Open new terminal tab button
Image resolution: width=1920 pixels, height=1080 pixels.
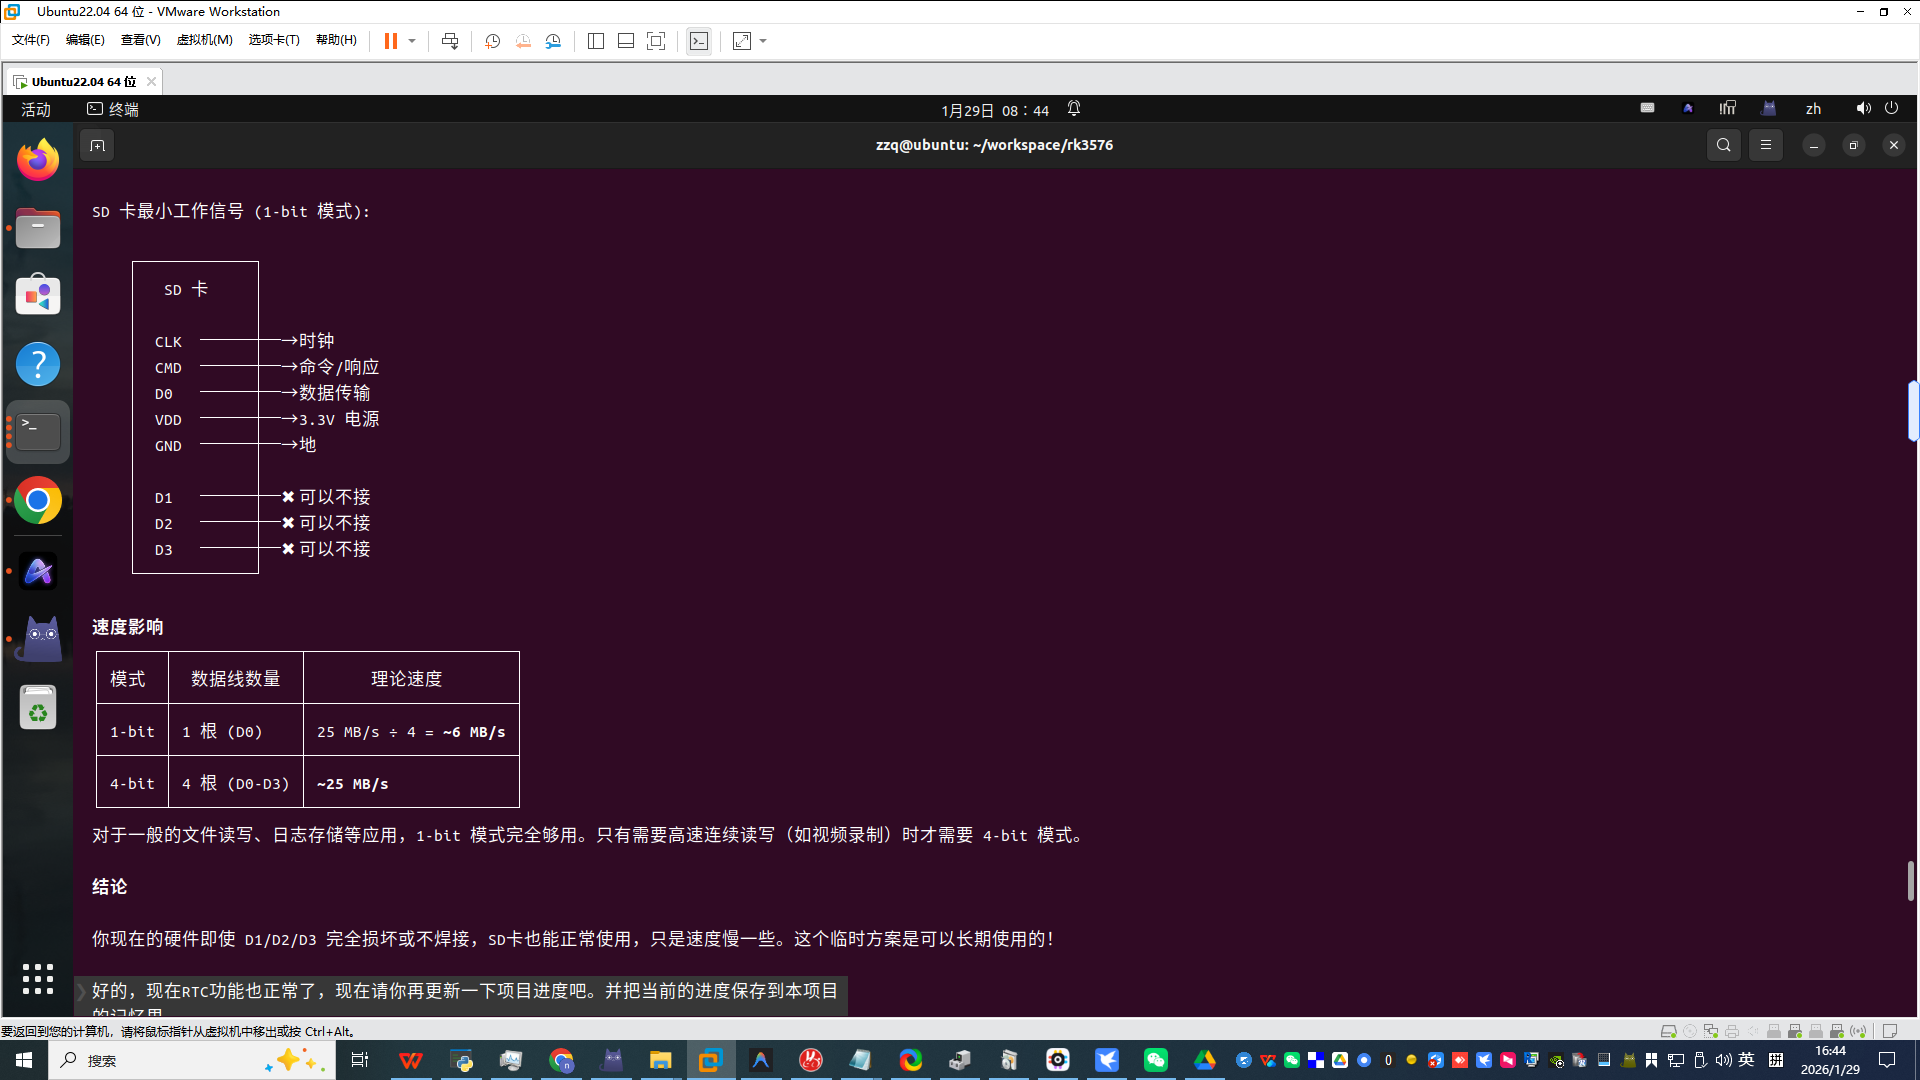click(97, 145)
